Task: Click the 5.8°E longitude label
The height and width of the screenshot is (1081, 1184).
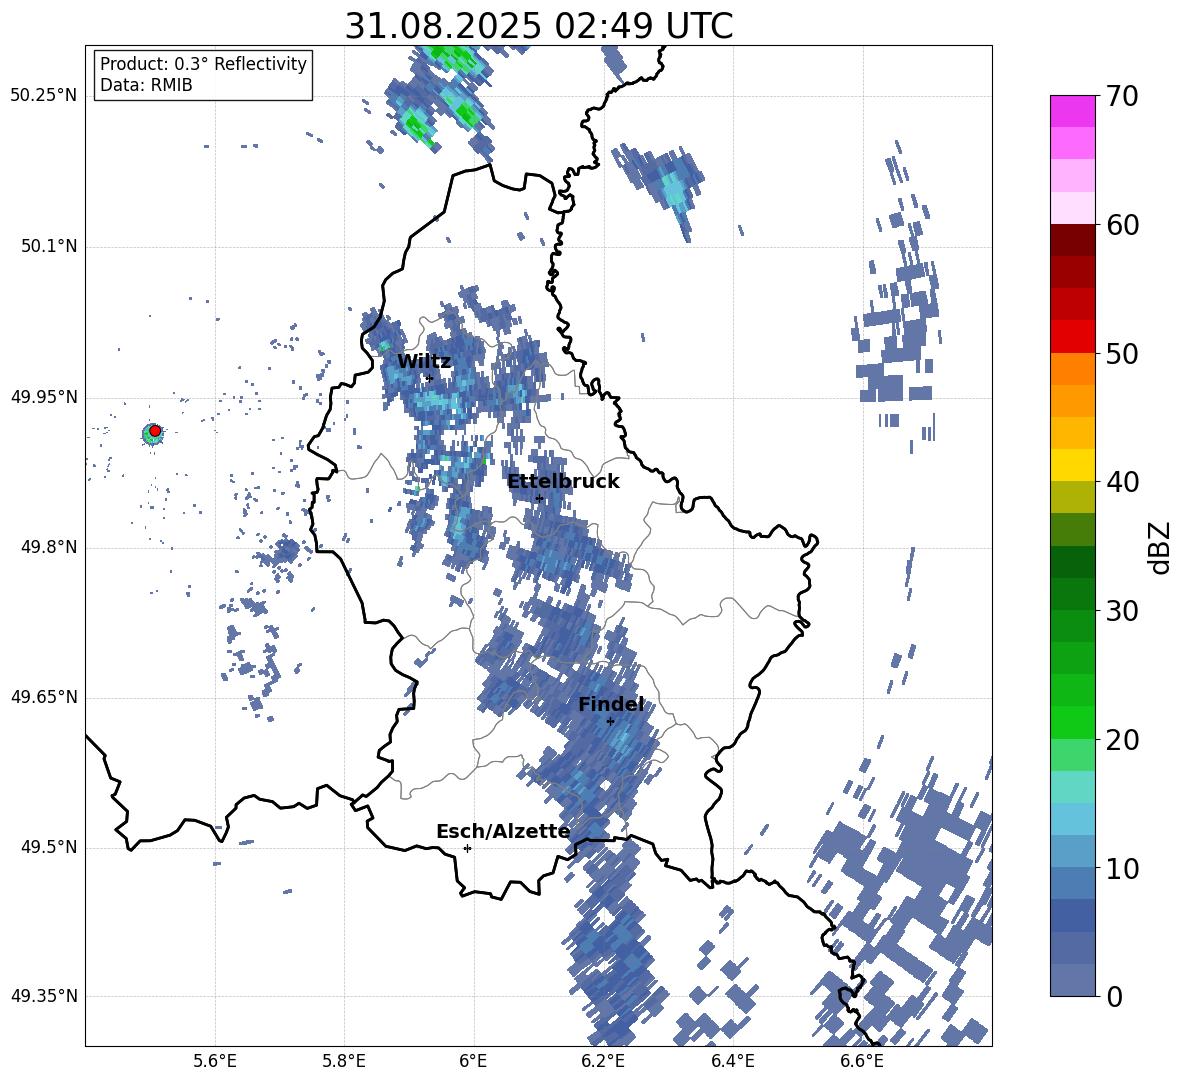Action: [x=344, y=1061]
